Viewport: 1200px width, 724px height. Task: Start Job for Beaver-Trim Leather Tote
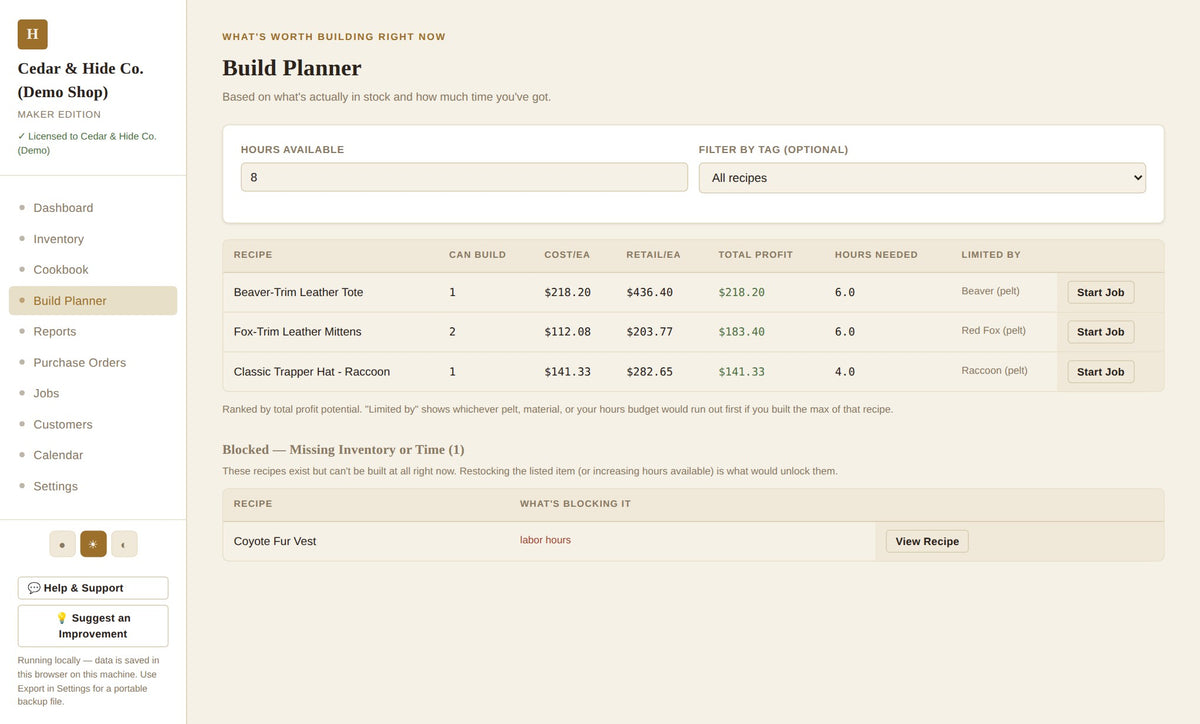point(1100,292)
